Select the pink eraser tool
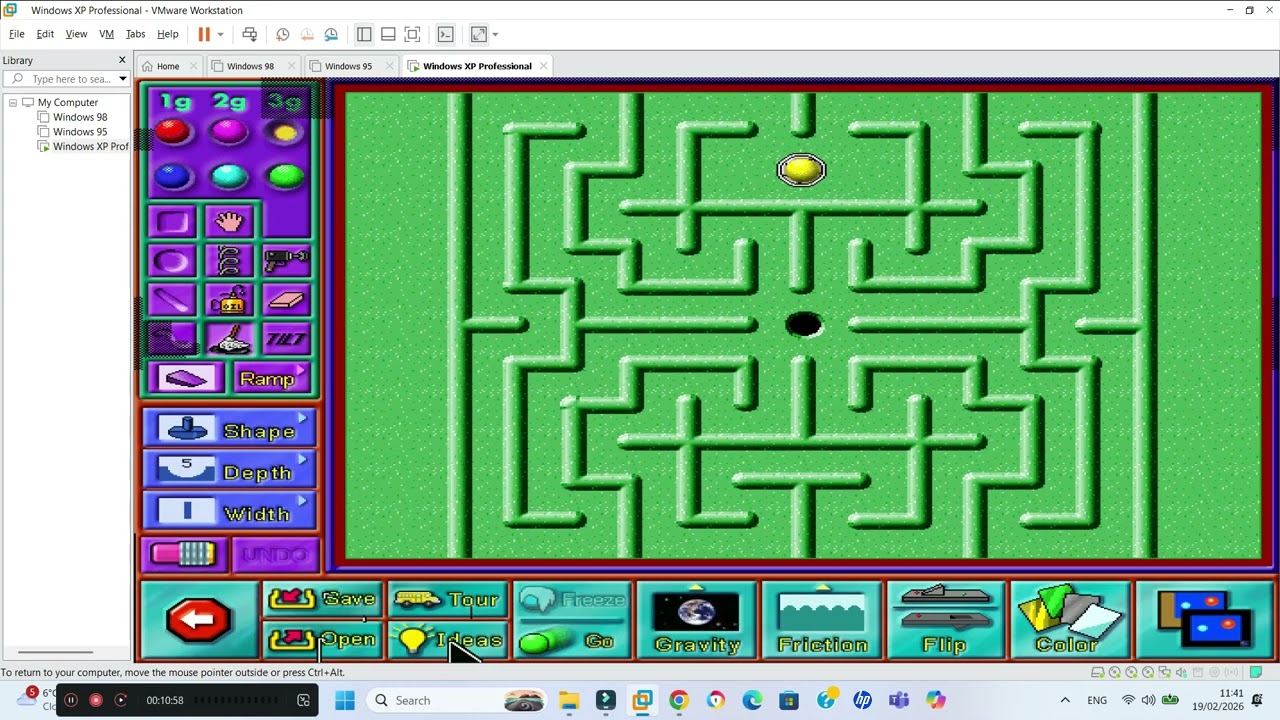 click(286, 300)
